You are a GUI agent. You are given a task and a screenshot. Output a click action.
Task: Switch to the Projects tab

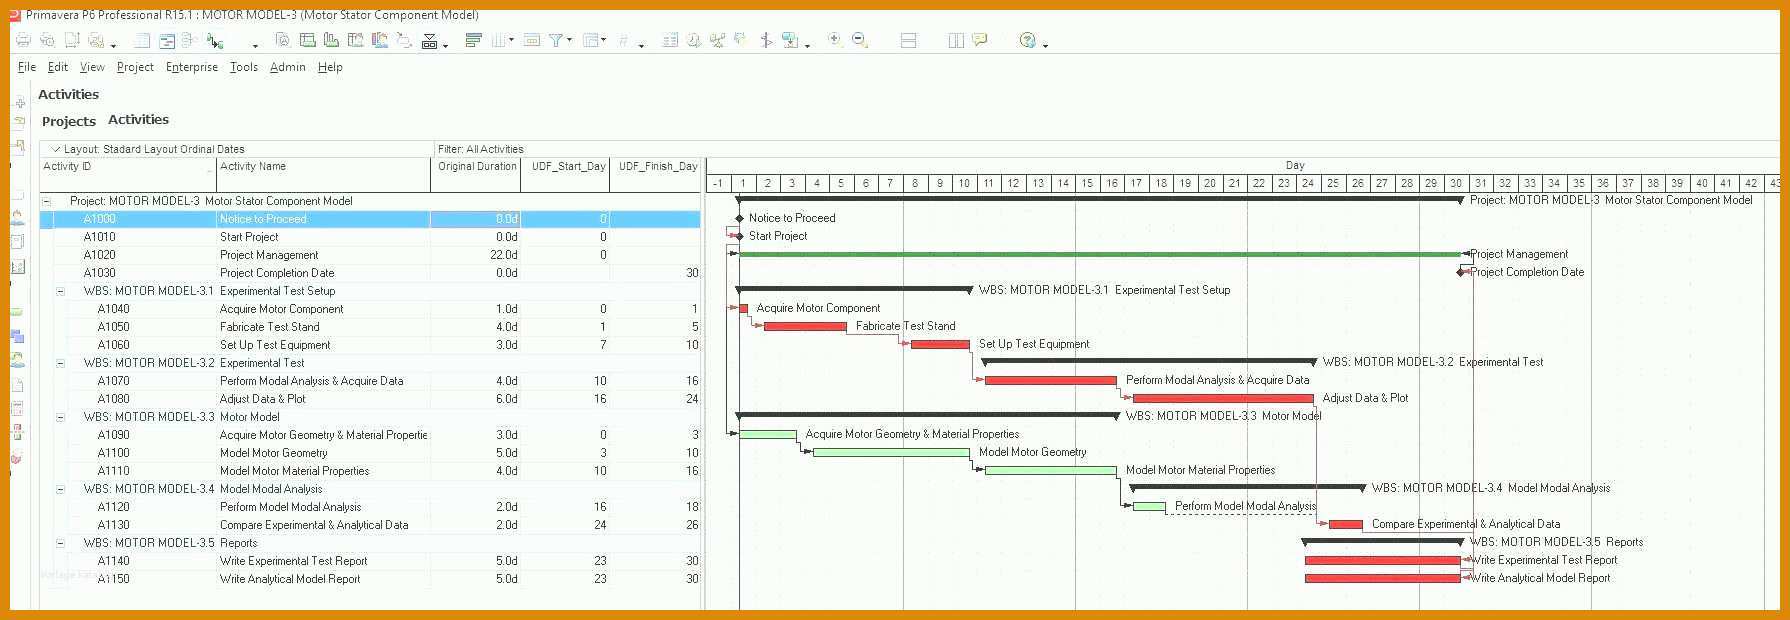point(69,121)
